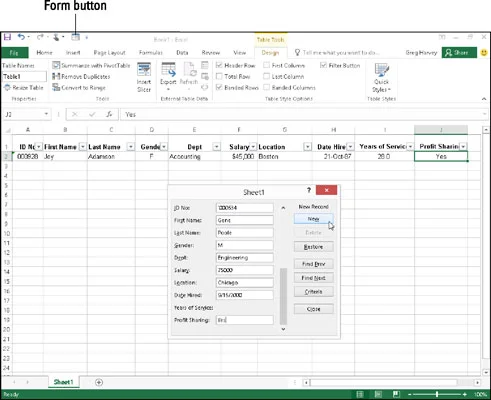Screen dimensions: 491x400
Task: Click the Undo arrow icon
Action: point(21,37)
